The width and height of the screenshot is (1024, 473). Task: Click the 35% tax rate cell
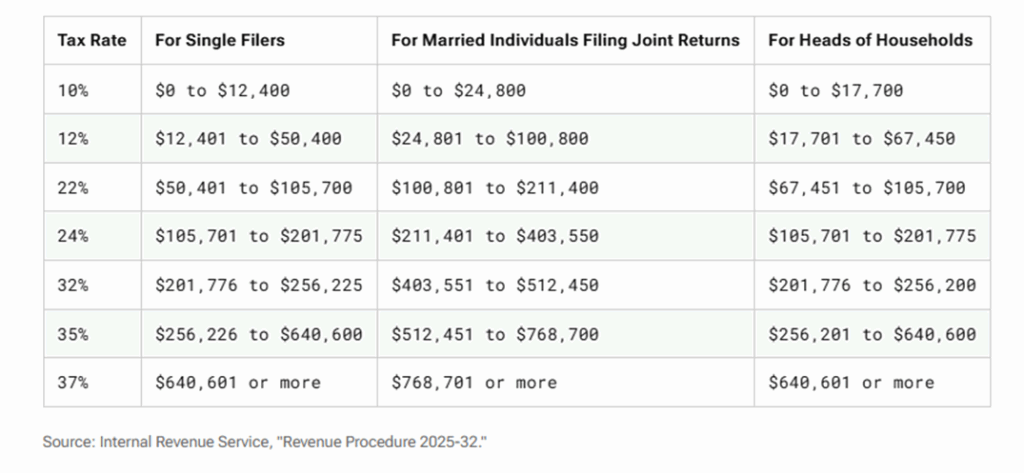[73, 334]
